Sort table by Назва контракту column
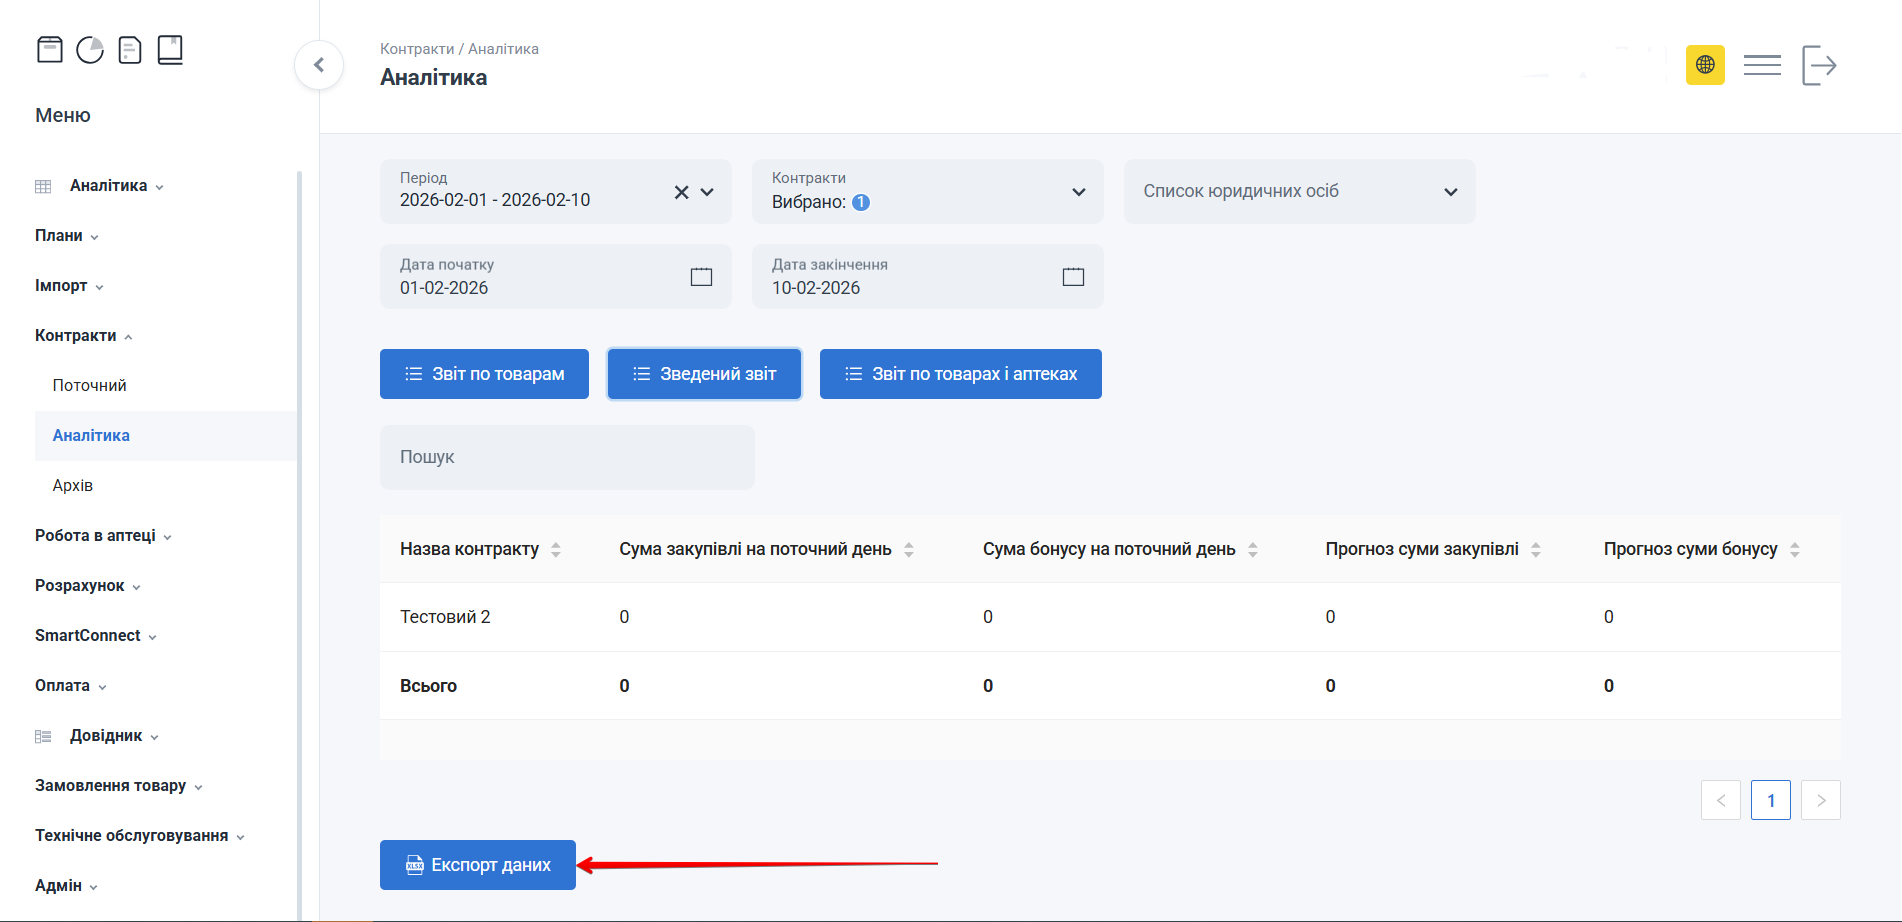This screenshot has width=1902, height=922. (x=556, y=549)
